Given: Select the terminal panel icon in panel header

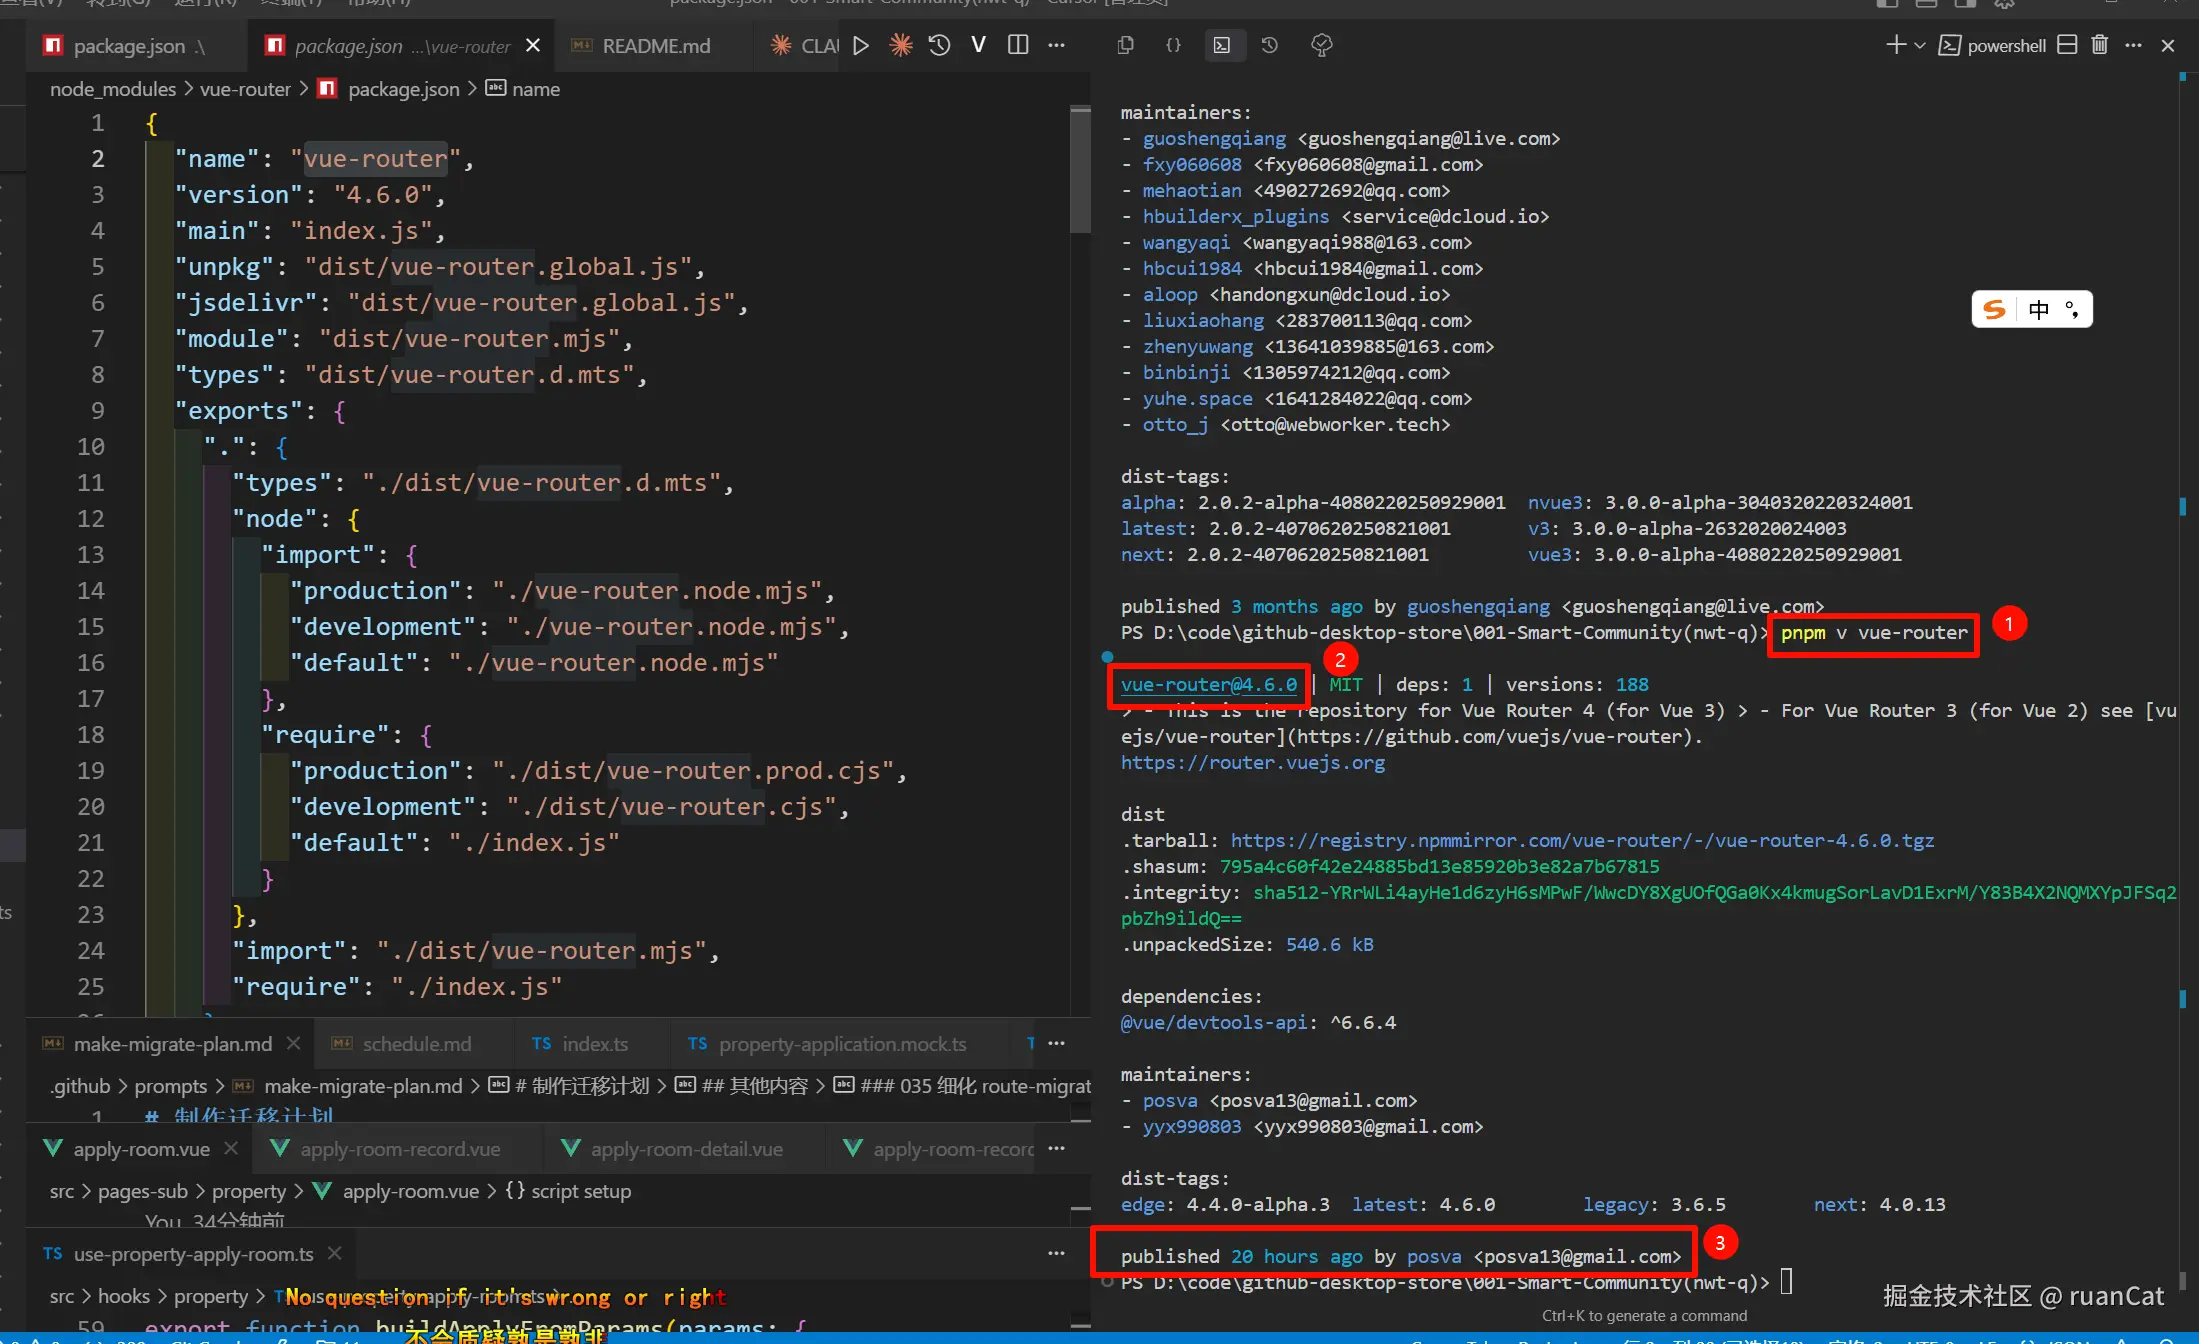Looking at the screenshot, I should pyautogui.click(x=1222, y=45).
